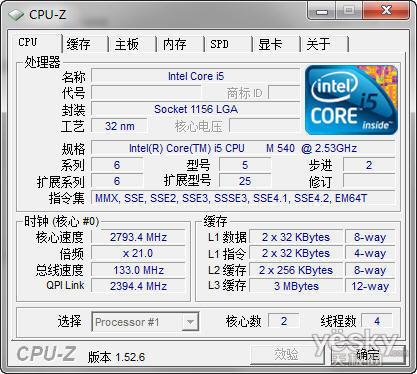Go to the SPD tab
417x374 pixels.
click(x=229, y=44)
